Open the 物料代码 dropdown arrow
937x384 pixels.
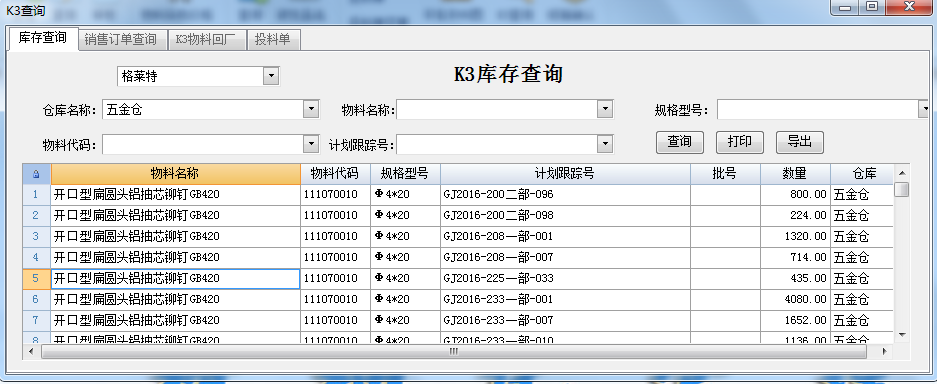coord(311,144)
